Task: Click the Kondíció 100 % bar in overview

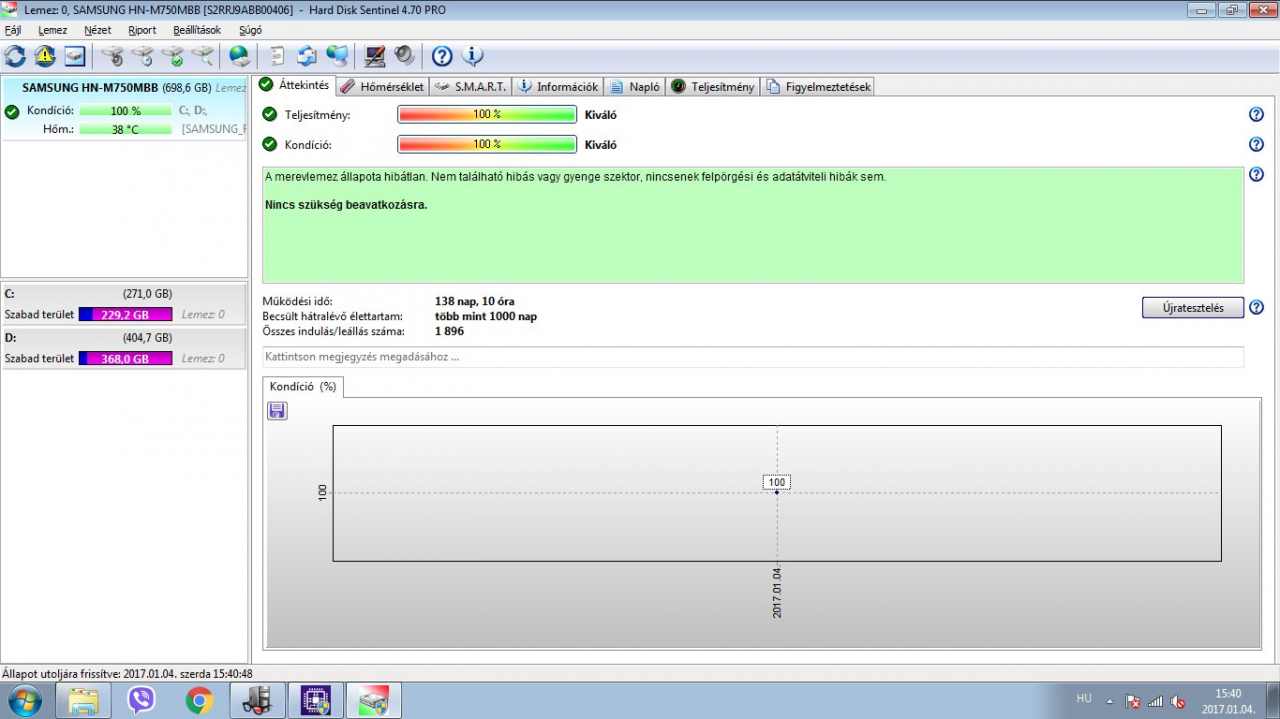Action: [x=487, y=145]
